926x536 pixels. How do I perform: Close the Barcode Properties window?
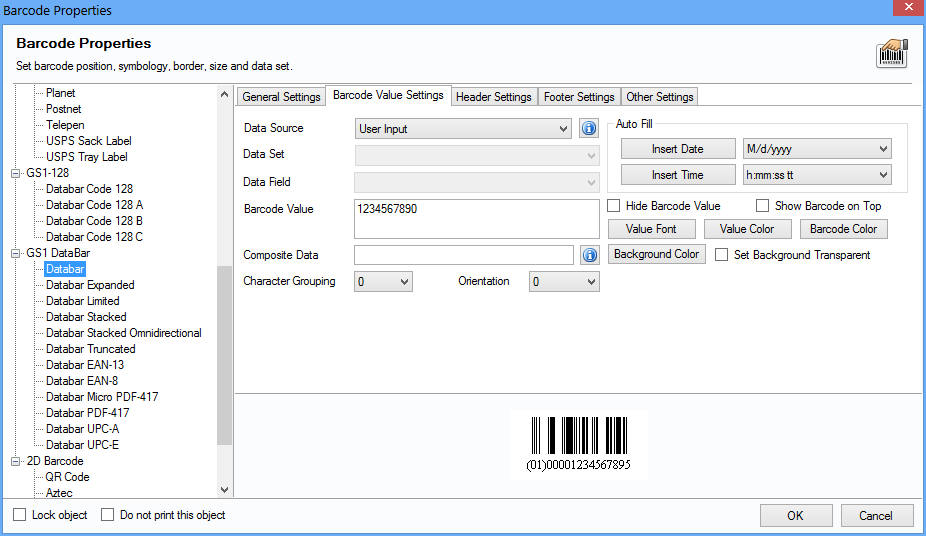tap(909, 7)
